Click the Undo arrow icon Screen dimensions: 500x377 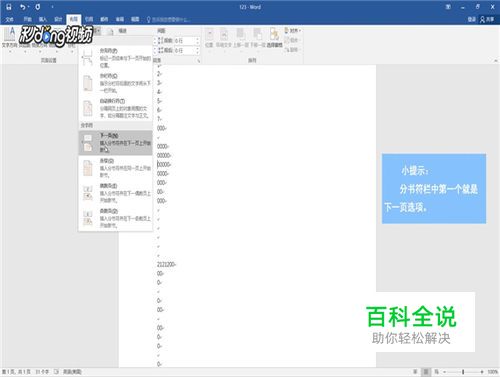(23, 7)
